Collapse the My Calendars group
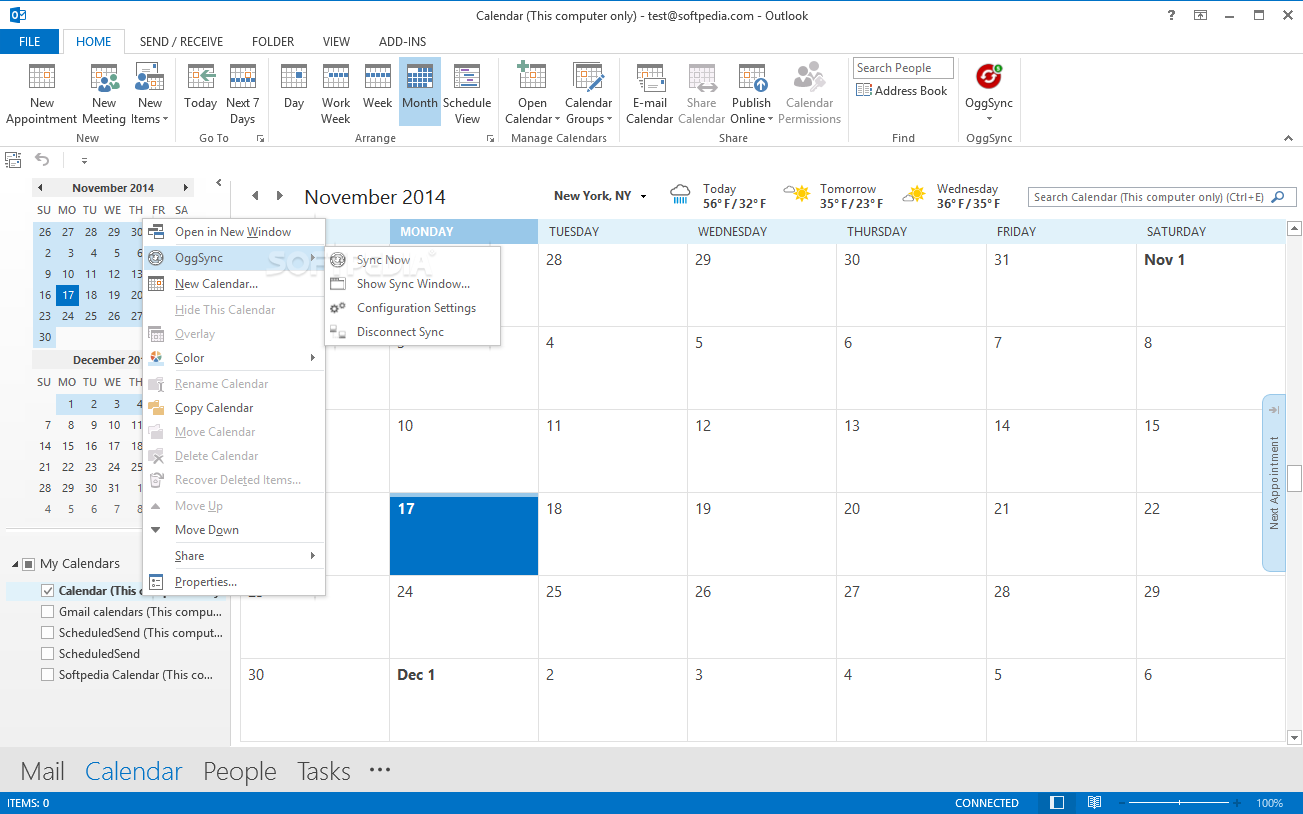Image resolution: width=1303 pixels, height=814 pixels. (14, 564)
